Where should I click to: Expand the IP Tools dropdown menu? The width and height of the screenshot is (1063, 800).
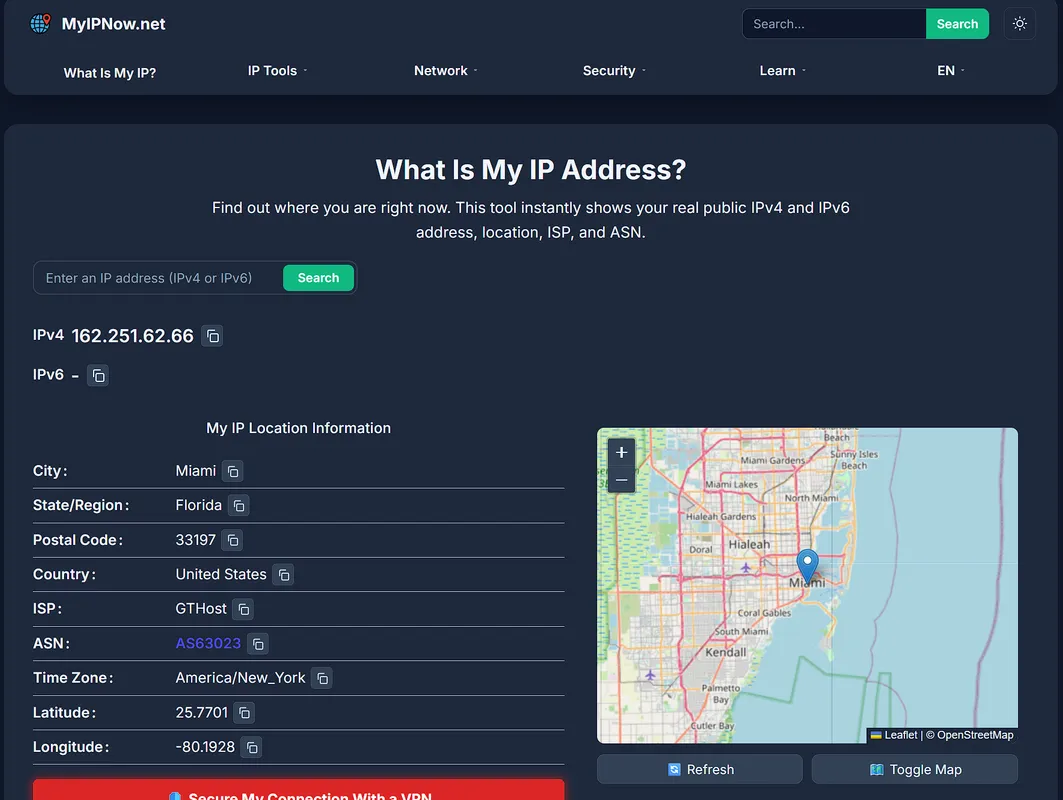pyautogui.click(x=277, y=71)
